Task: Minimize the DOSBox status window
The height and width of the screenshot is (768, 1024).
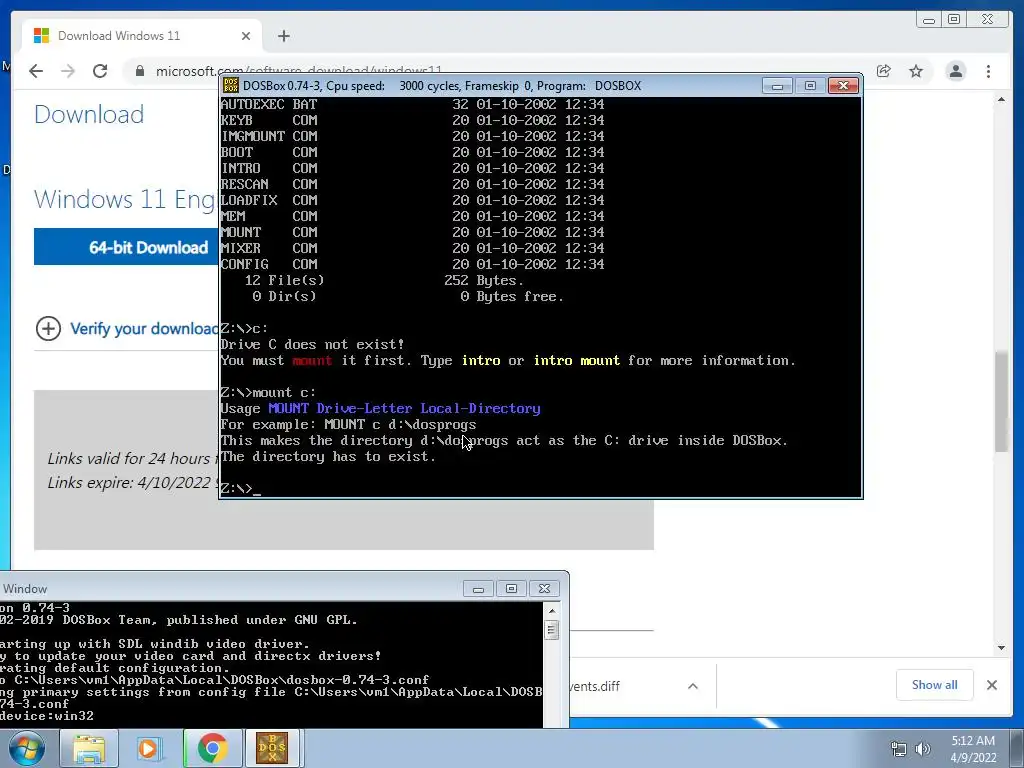Action: (x=478, y=589)
